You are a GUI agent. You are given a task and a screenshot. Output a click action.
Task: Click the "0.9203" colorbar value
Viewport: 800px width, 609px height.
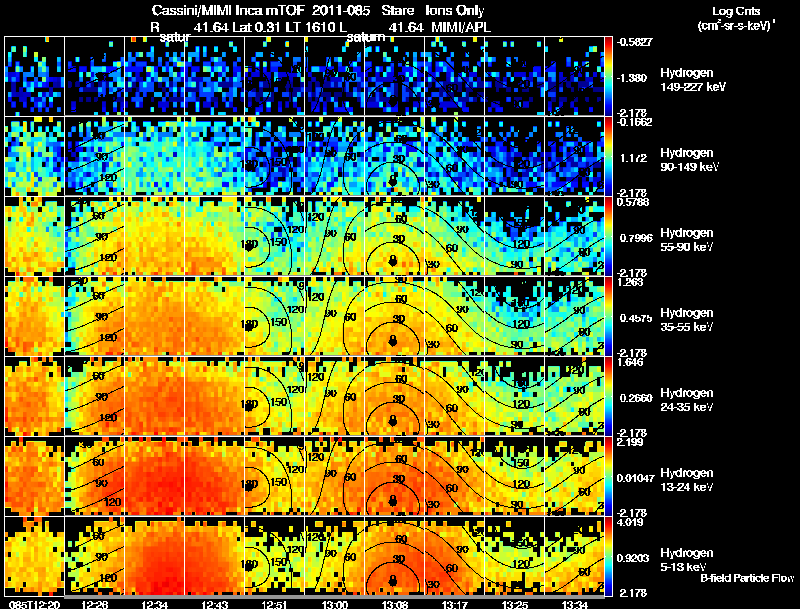tap(633, 559)
